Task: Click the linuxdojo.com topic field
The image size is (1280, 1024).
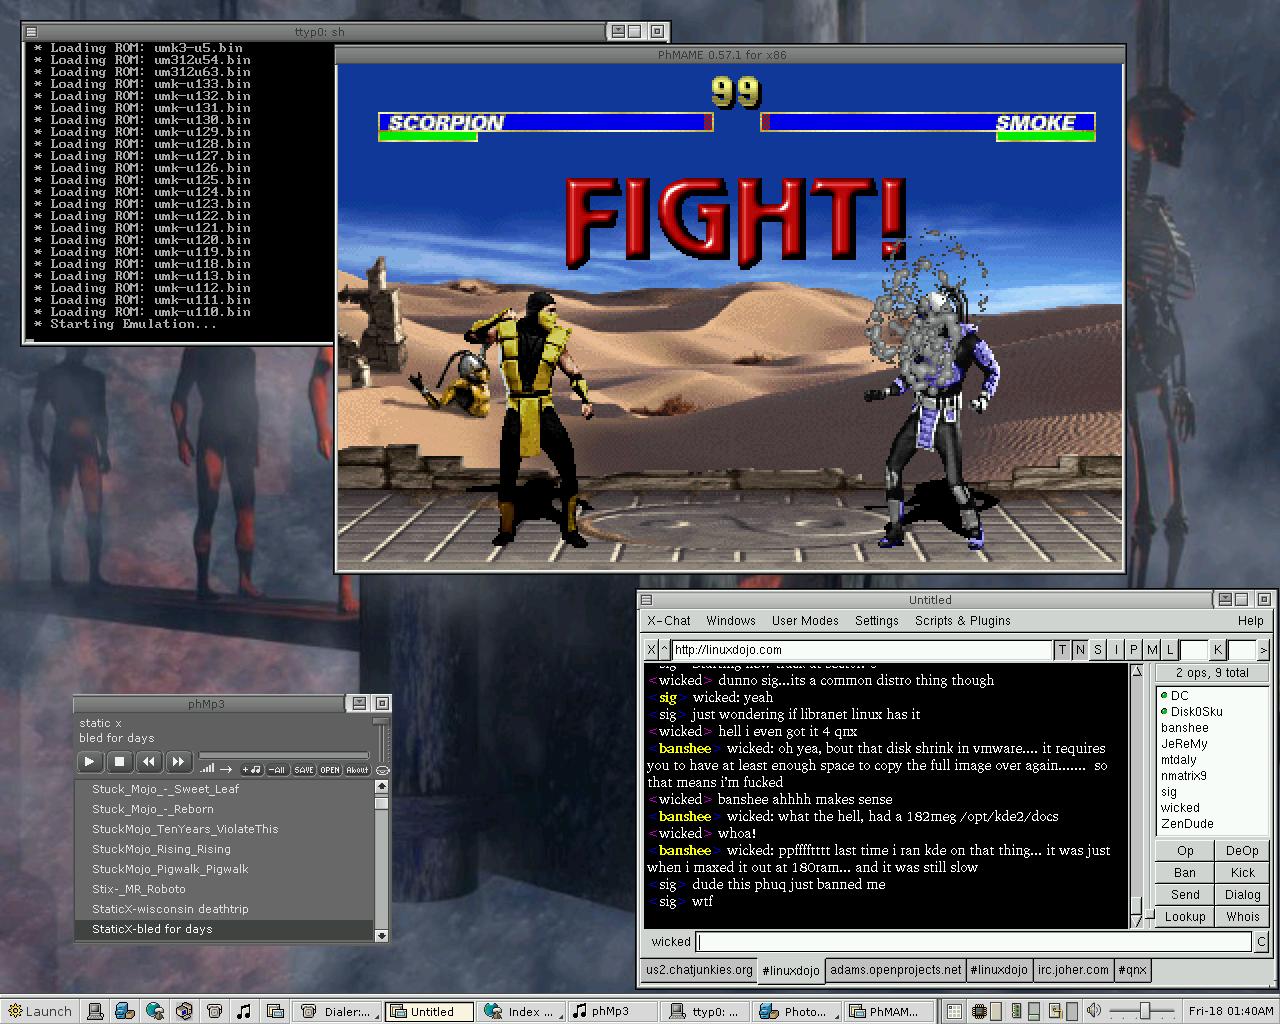Action: (x=861, y=650)
